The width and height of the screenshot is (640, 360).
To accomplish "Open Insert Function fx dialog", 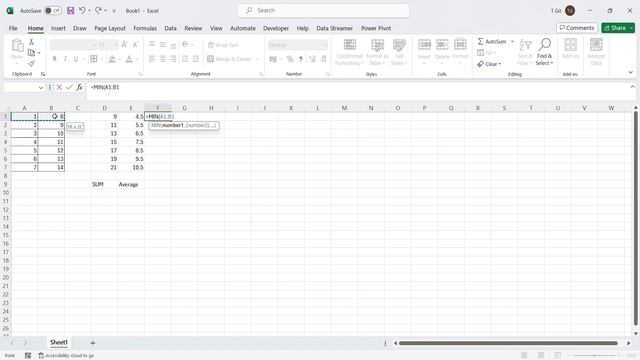I will click(79, 87).
